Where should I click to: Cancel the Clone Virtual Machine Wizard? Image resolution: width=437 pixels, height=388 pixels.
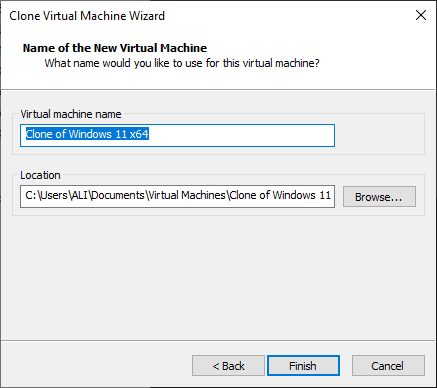click(388, 366)
